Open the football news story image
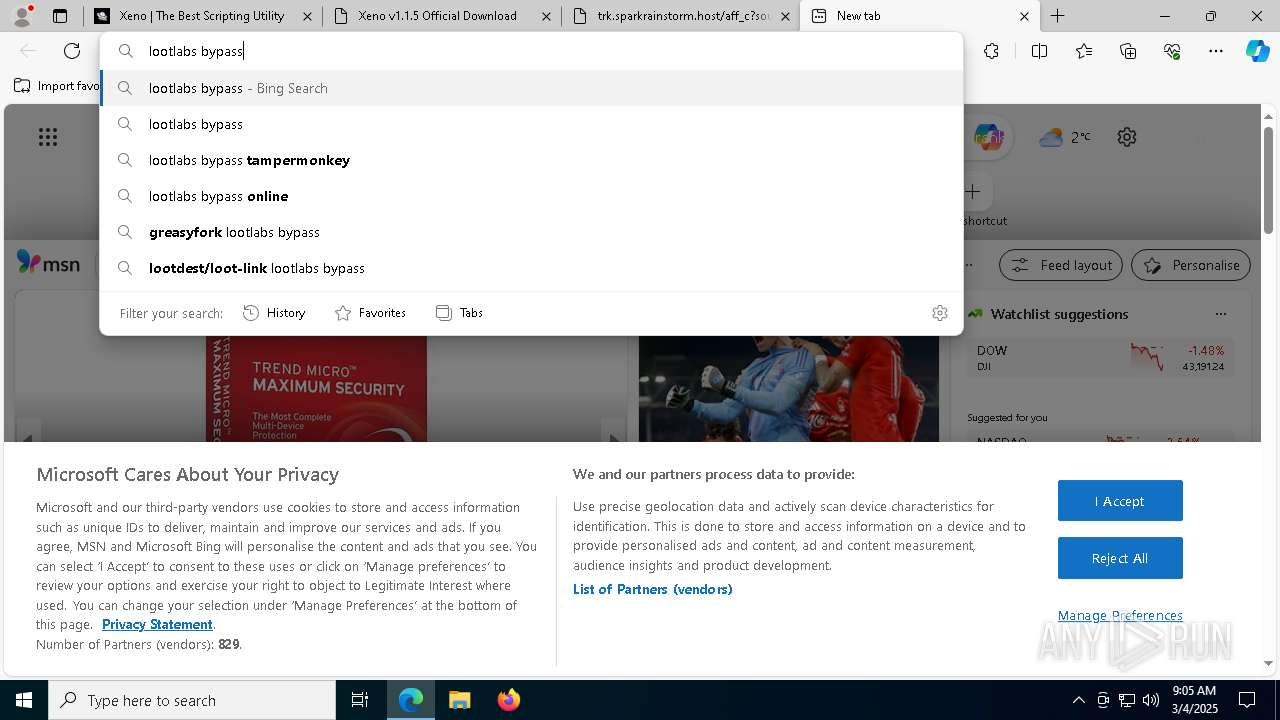 789,388
